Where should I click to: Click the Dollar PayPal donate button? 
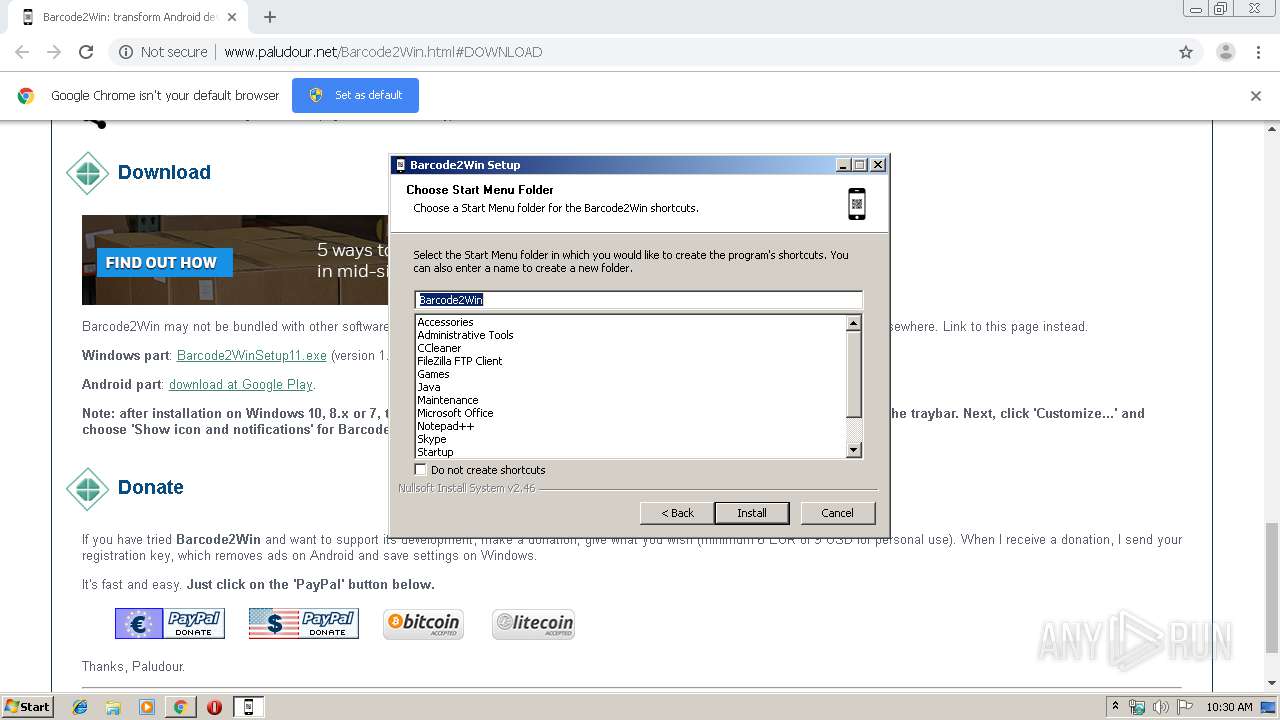(304, 624)
